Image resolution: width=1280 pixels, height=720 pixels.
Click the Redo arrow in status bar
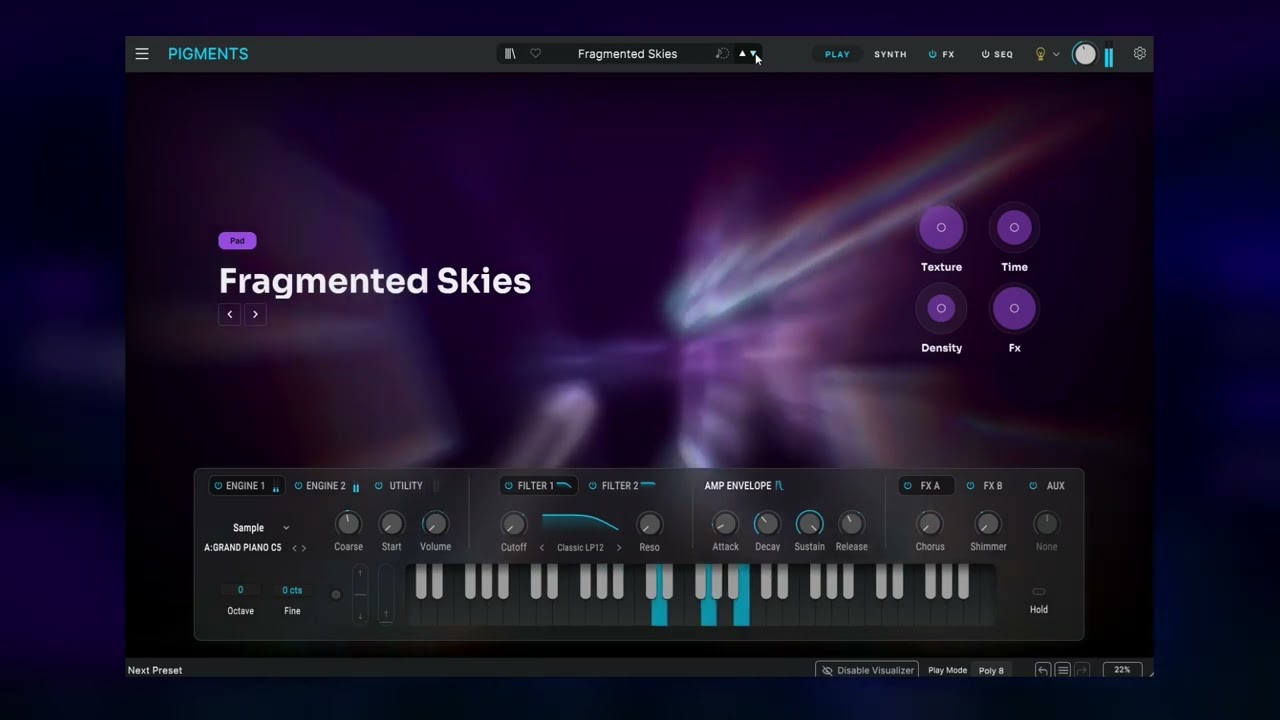1081,670
